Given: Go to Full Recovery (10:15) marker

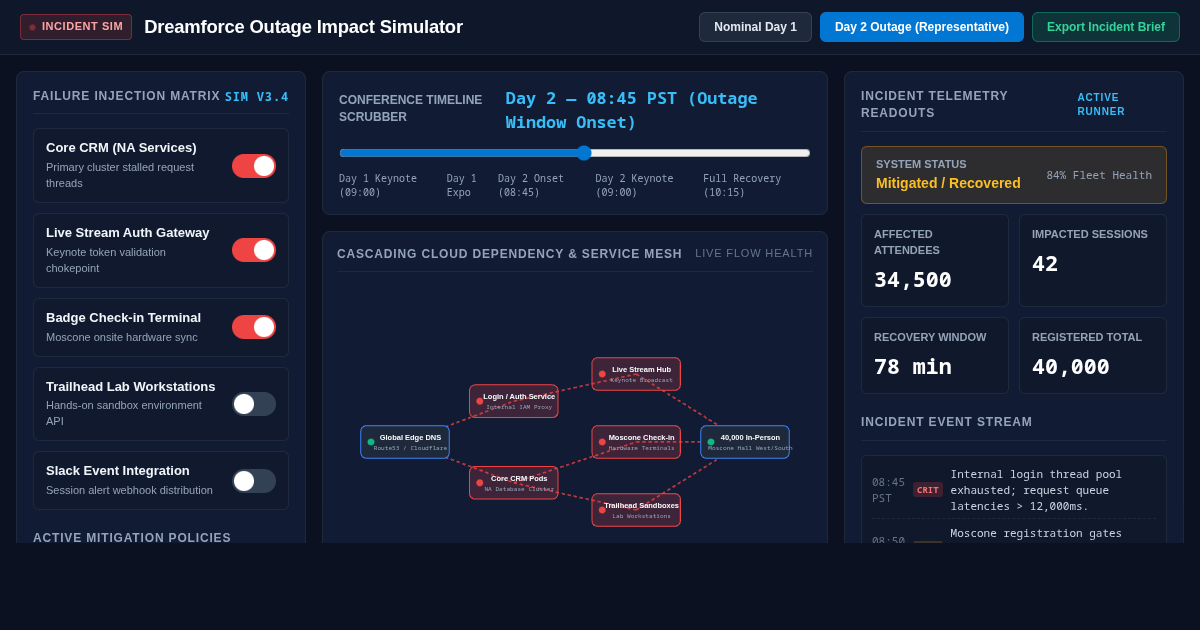Looking at the screenshot, I should [x=742, y=185].
